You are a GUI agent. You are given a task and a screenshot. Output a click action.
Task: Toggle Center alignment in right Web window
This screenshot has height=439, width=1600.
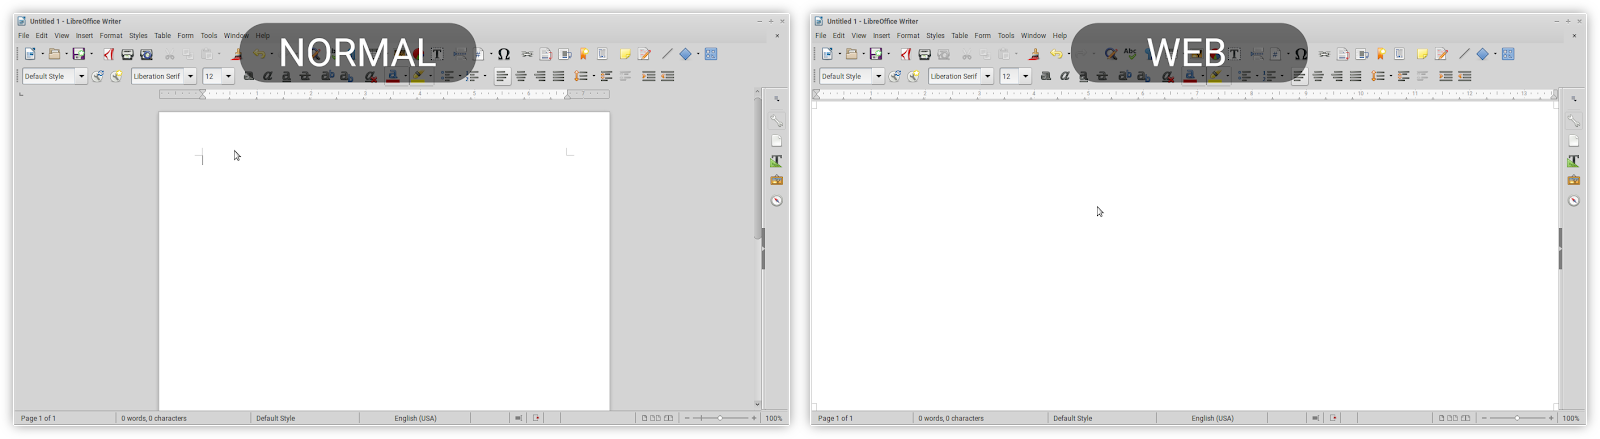click(x=1318, y=76)
